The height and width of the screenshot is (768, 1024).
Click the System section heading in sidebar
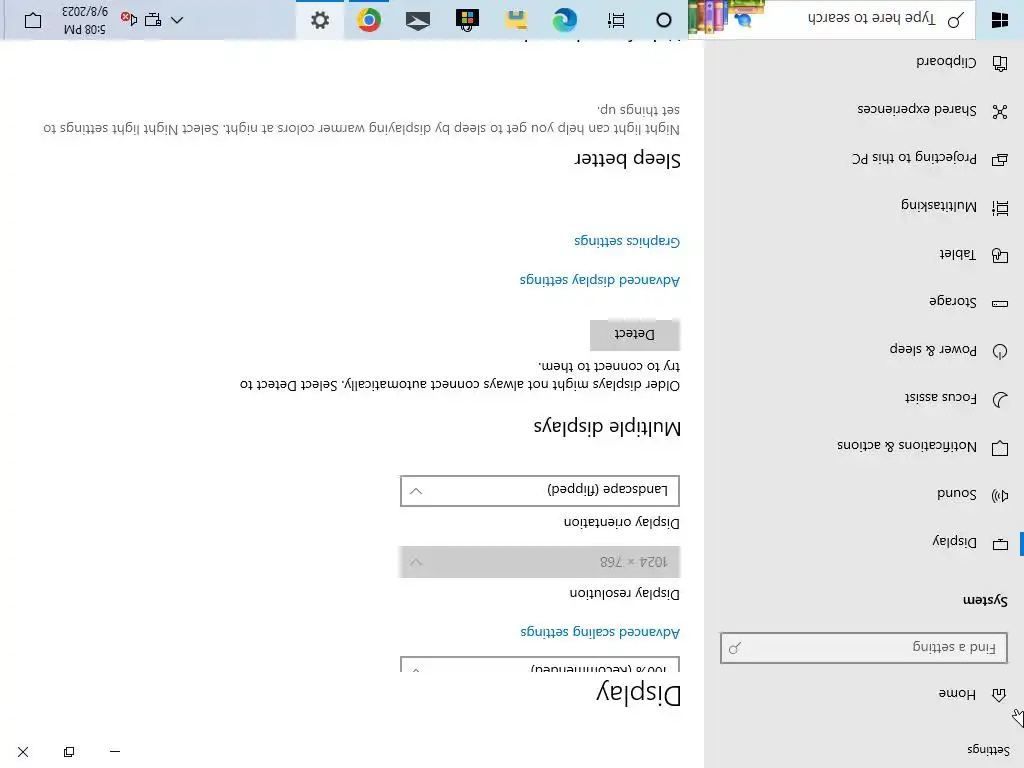[985, 600]
